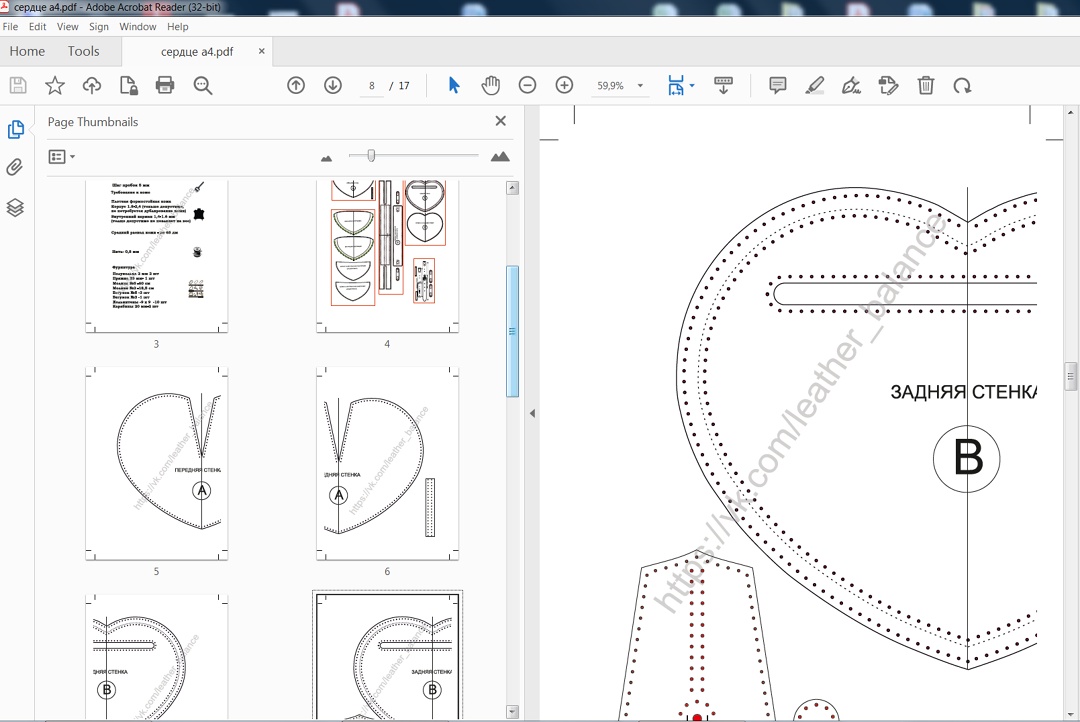The height and width of the screenshot is (722, 1080).
Task: Open the zoom level 59,9% dropdown
Action: click(641, 87)
